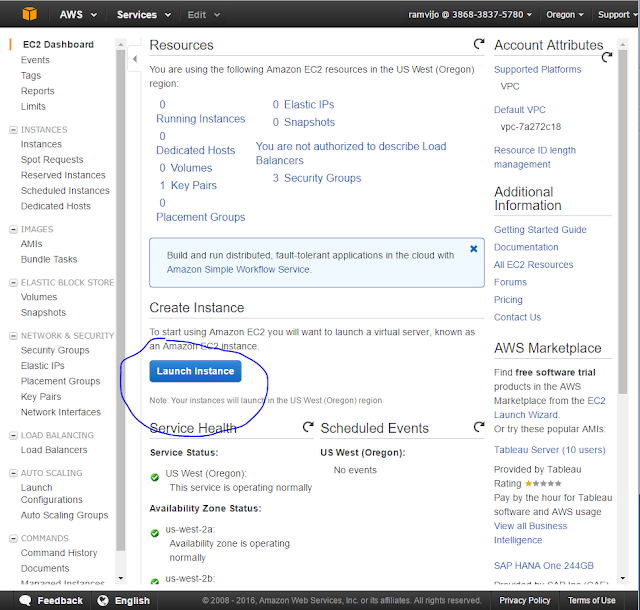Open the Edit dropdown in top bar
Screen dimensions: 640x610
point(204,15)
